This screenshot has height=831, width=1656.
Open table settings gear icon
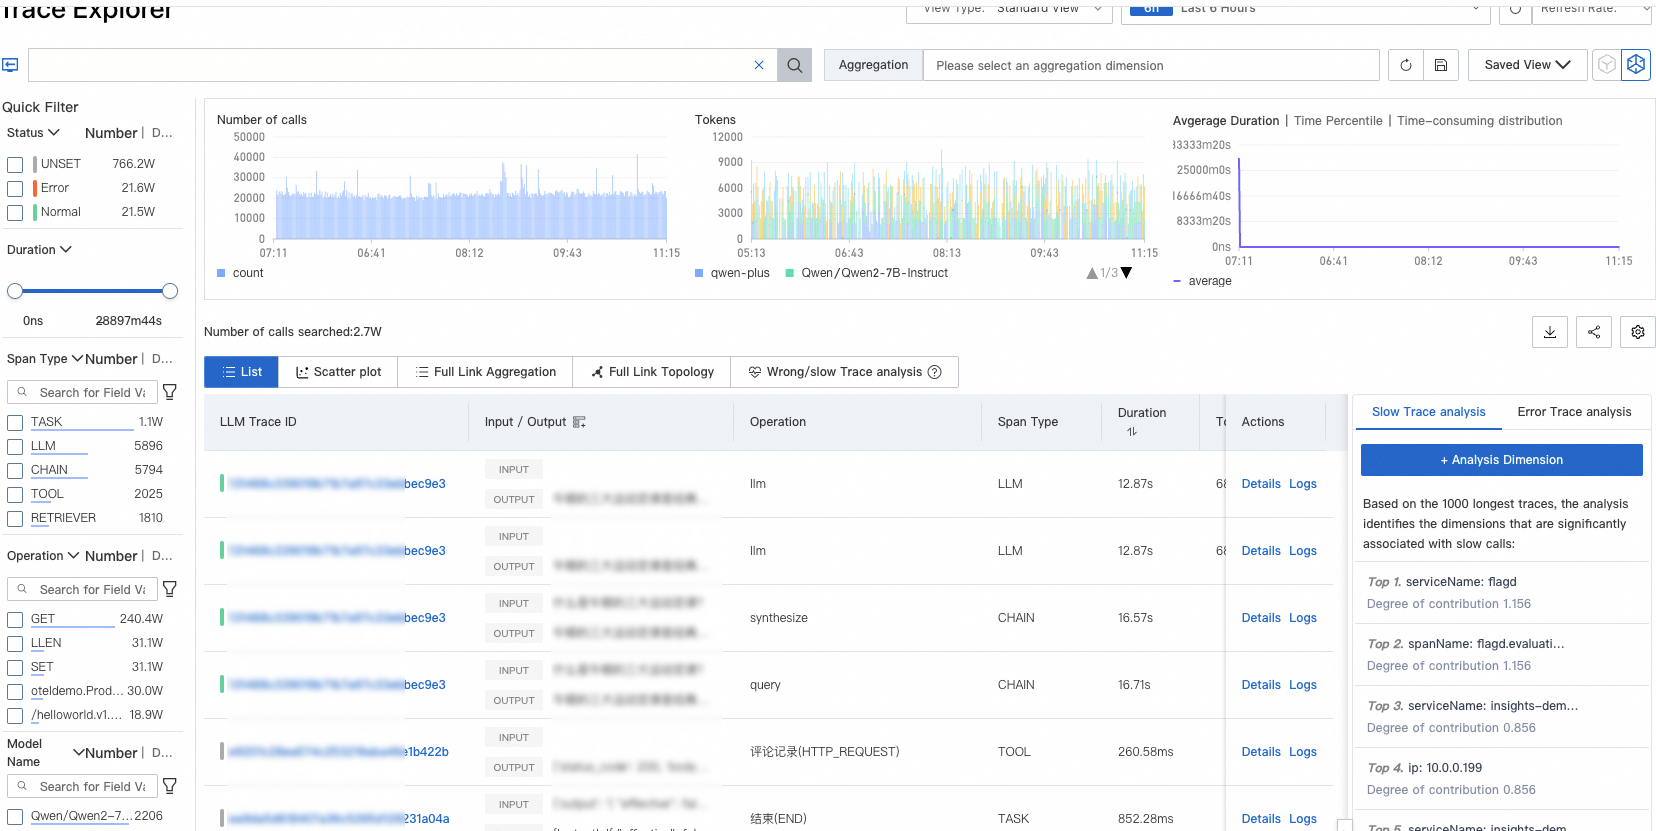[x=1637, y=332]
